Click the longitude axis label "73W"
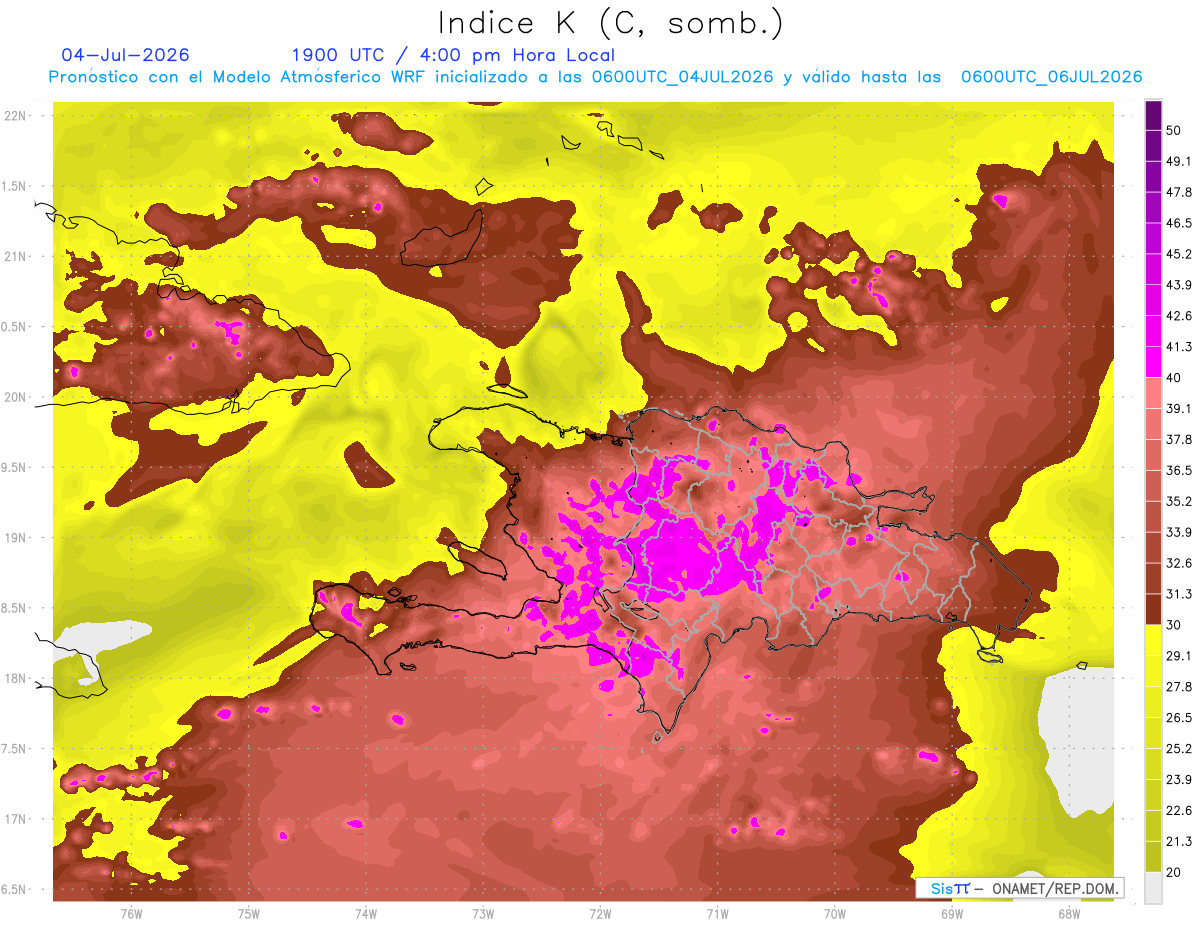 point(483,913)
